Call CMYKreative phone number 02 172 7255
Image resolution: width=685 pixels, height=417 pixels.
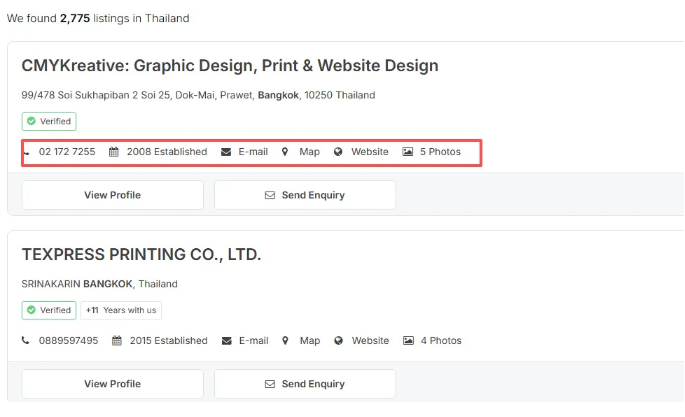67,152
